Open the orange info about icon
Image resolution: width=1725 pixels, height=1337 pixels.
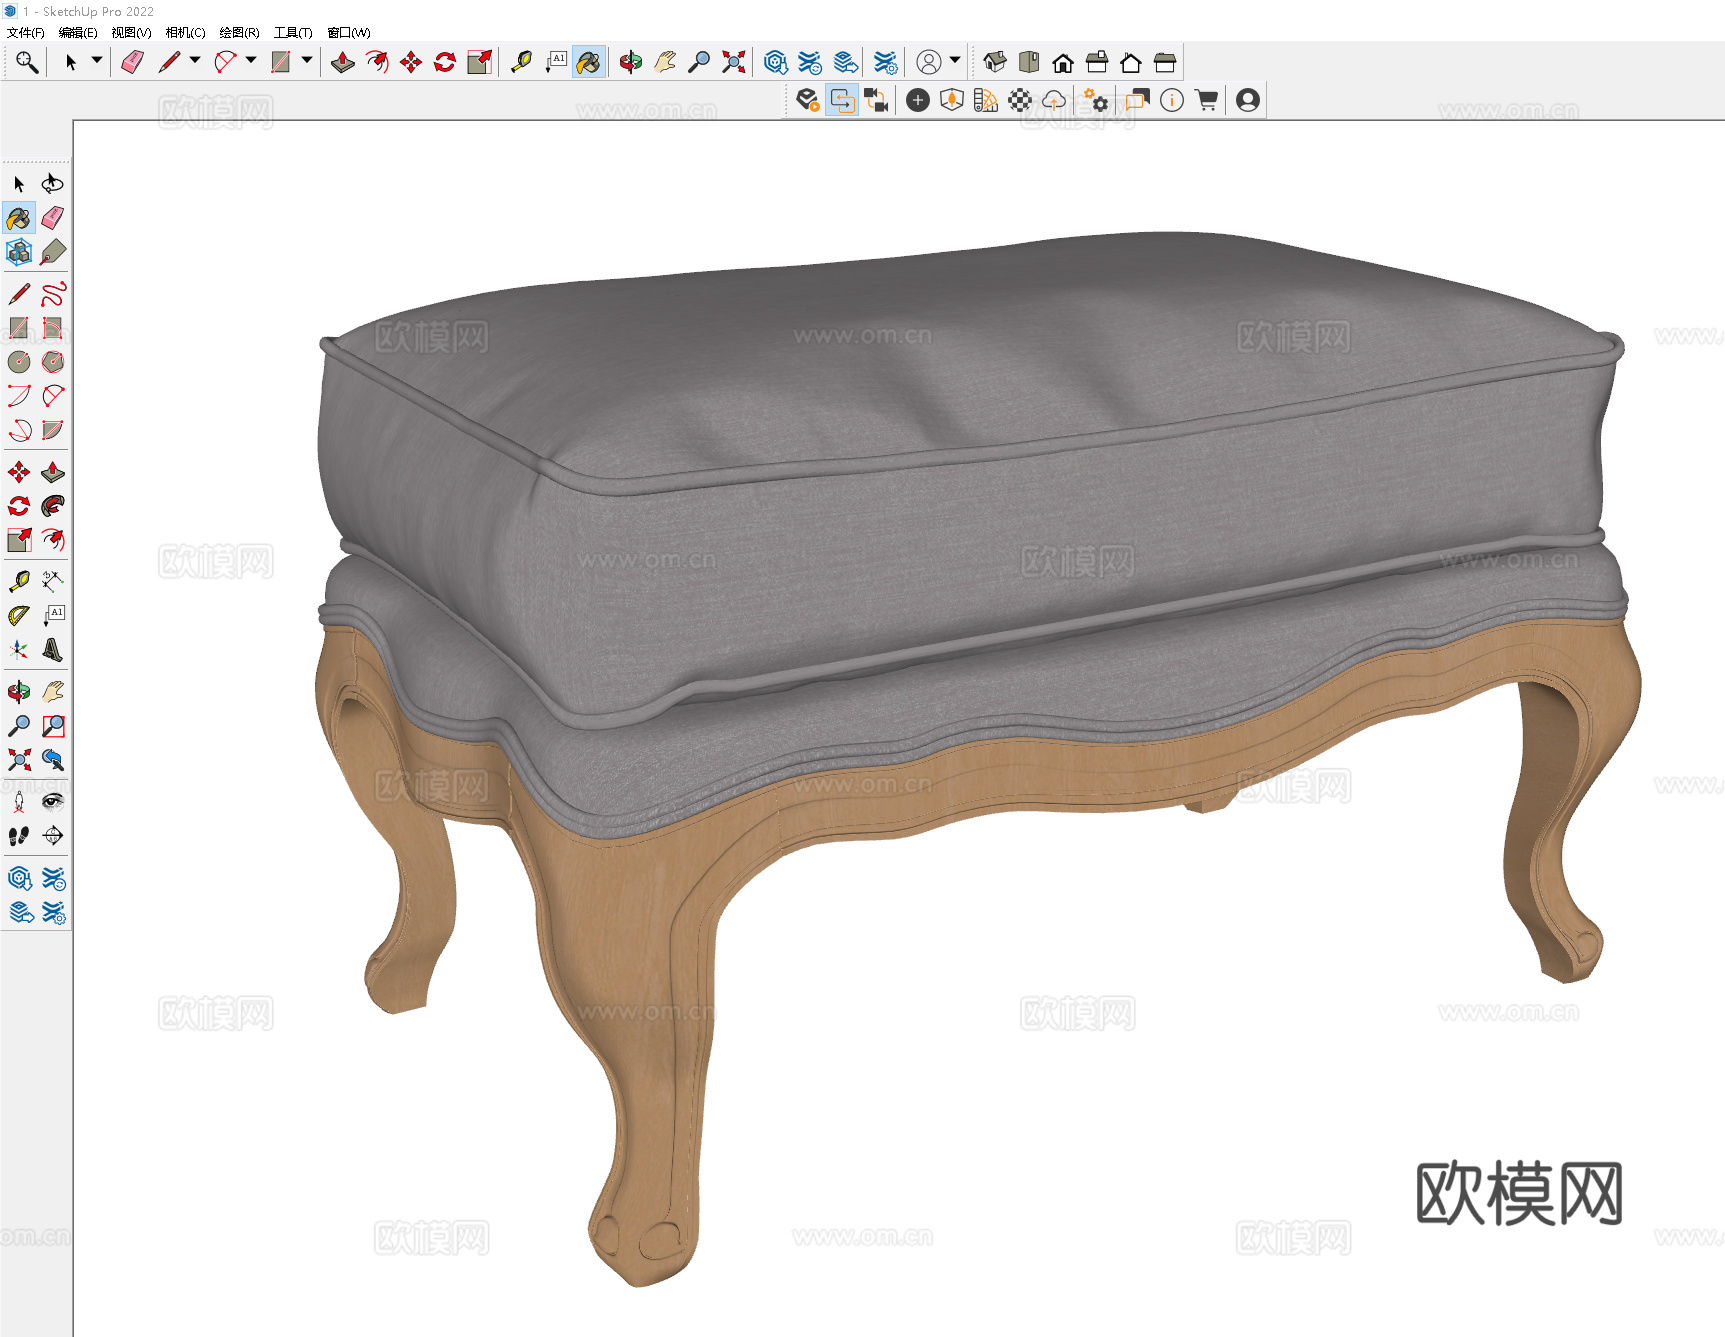click(1172, 100)
